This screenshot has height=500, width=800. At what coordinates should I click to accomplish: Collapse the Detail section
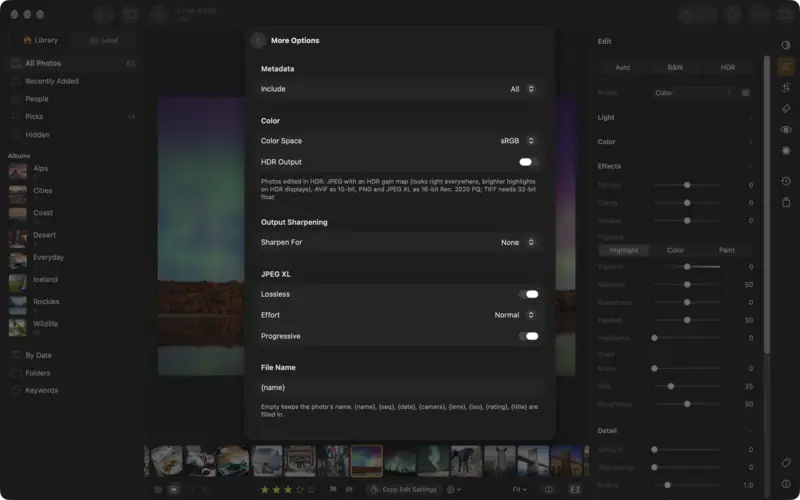coord(676,431)
